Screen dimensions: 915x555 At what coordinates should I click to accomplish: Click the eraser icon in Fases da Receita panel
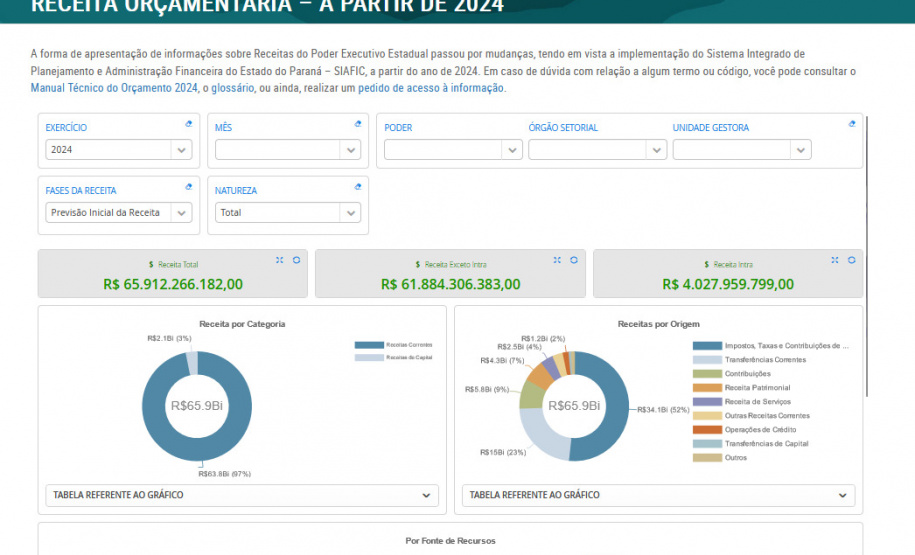[x=189, y=187]
